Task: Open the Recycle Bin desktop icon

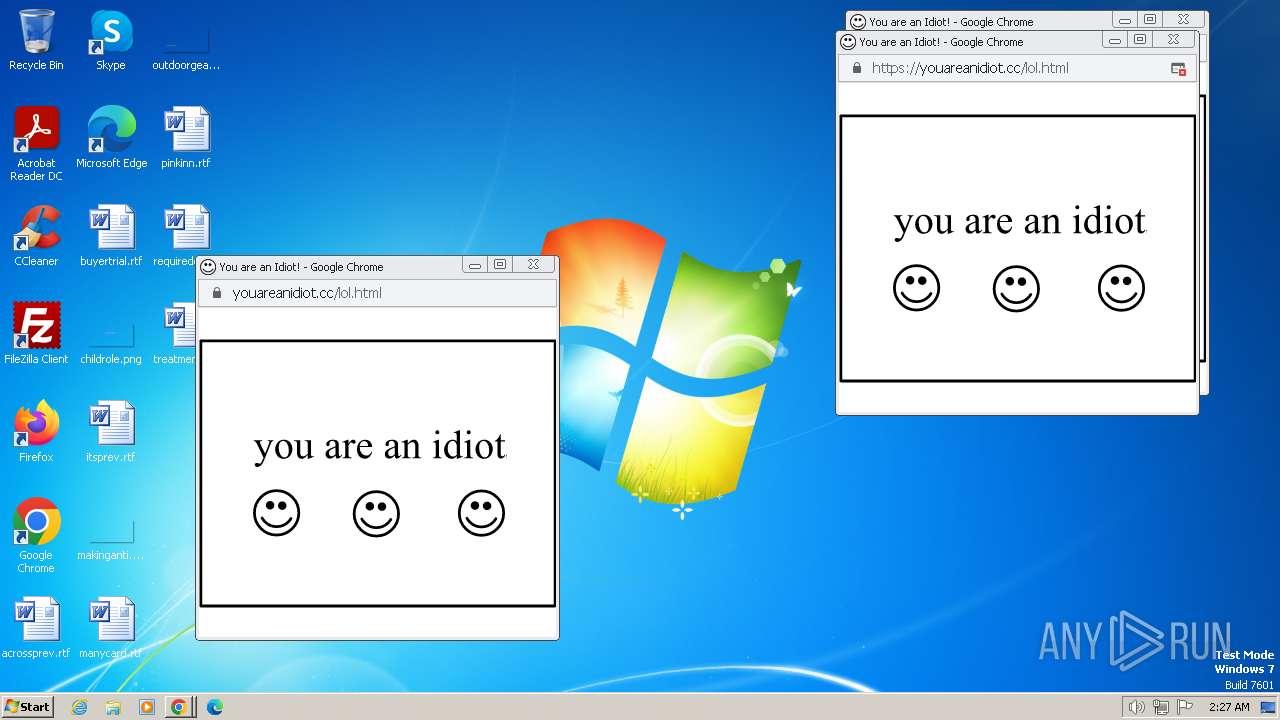Action: click(x=36, y=40)
